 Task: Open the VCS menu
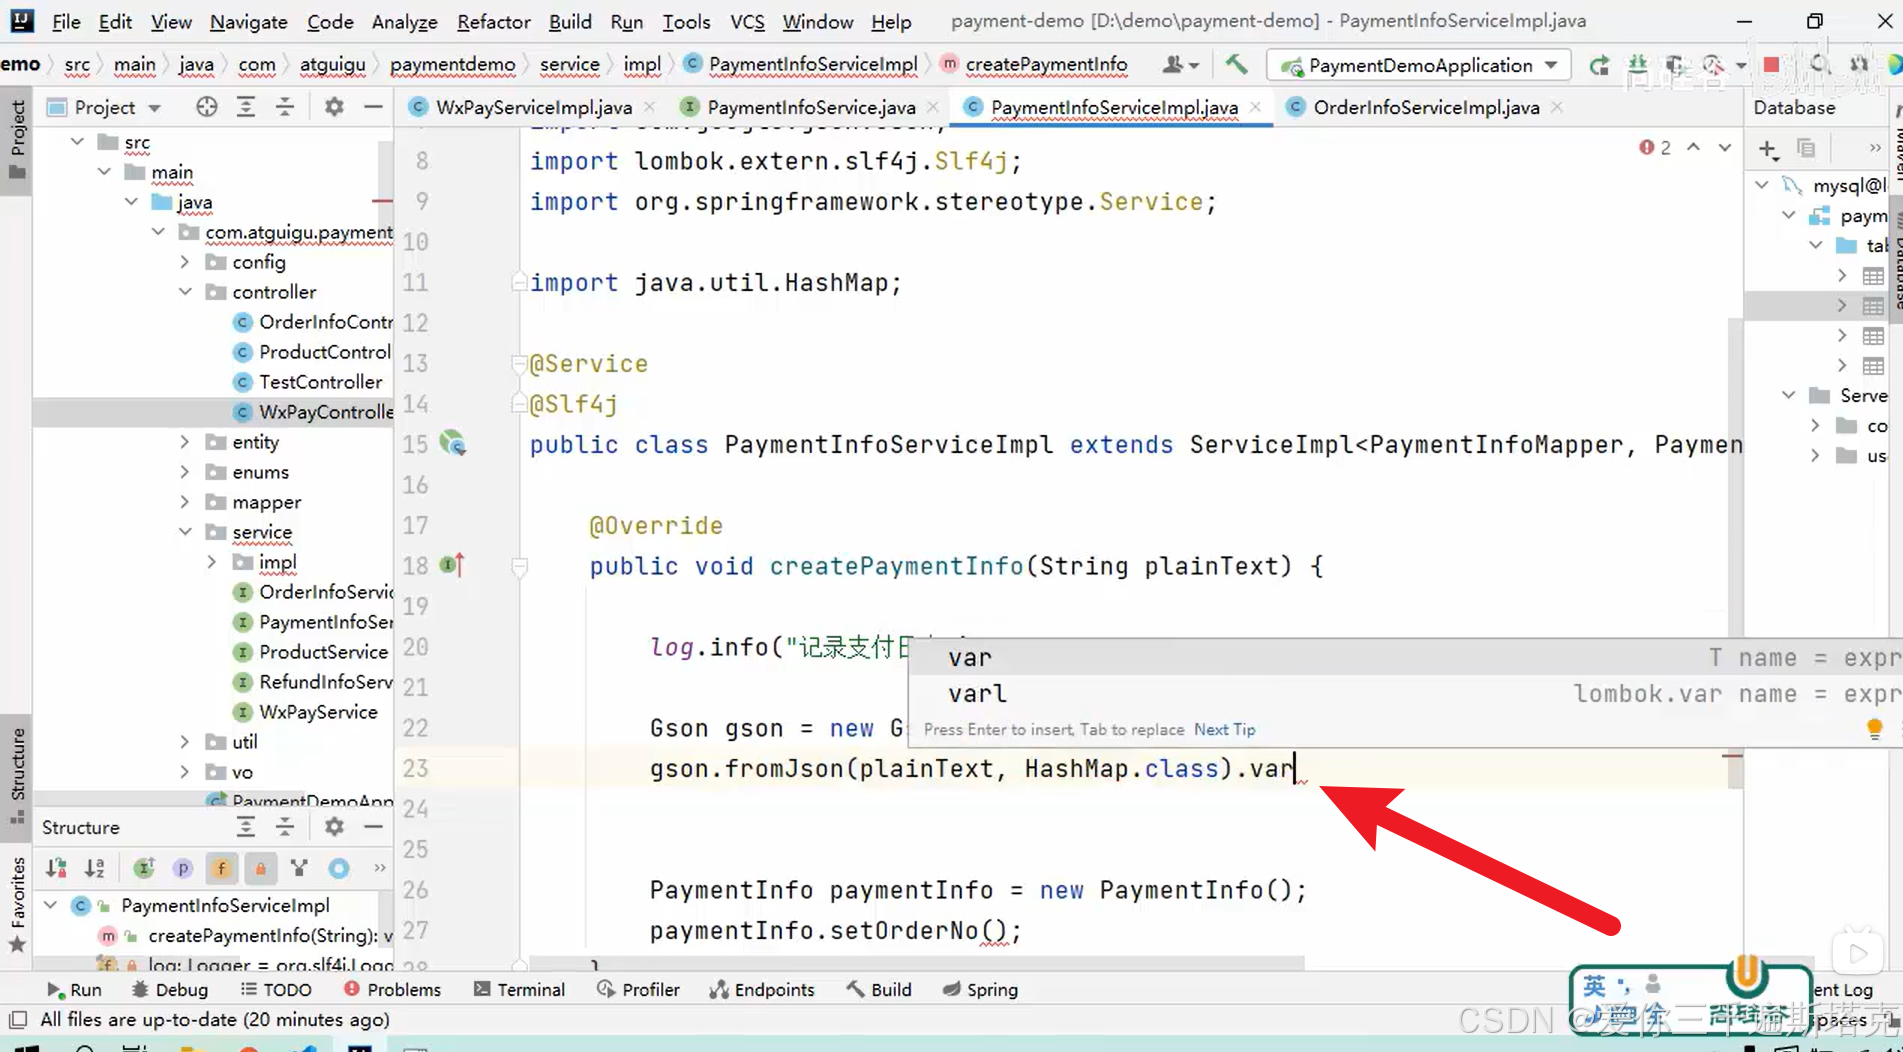pyautogui.click(x=746, y=21)
